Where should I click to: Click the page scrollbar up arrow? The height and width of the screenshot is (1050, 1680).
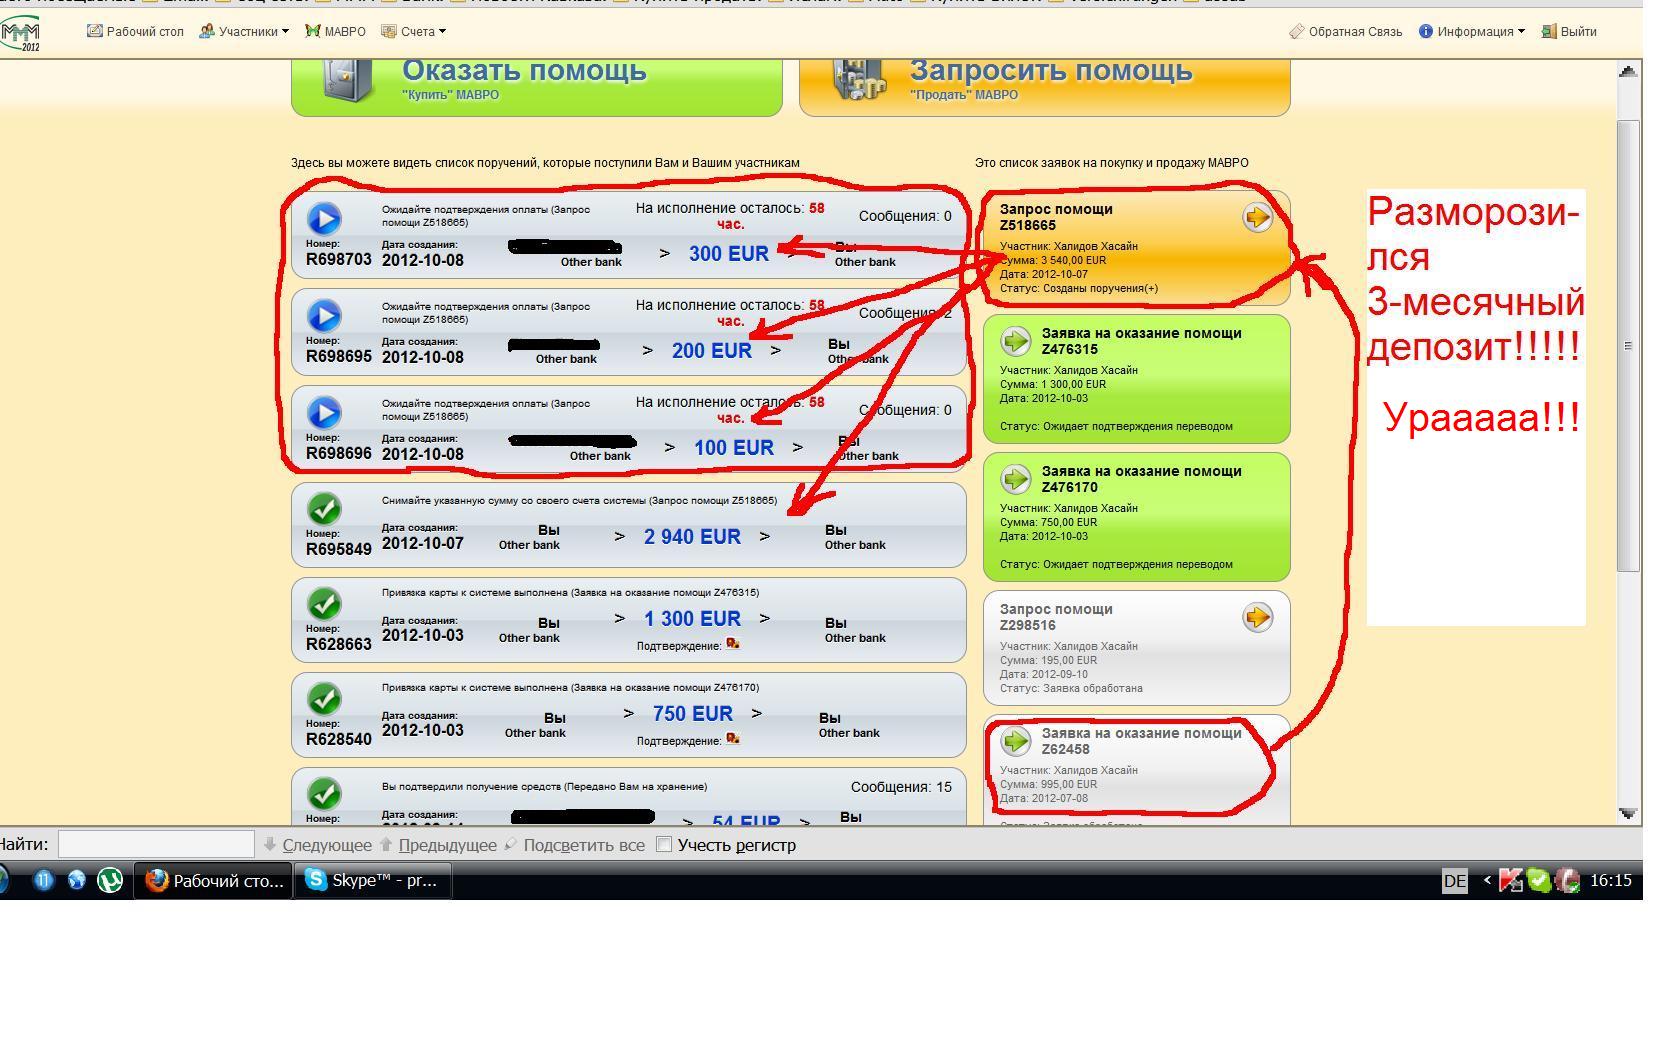(x=1628, y=71)
